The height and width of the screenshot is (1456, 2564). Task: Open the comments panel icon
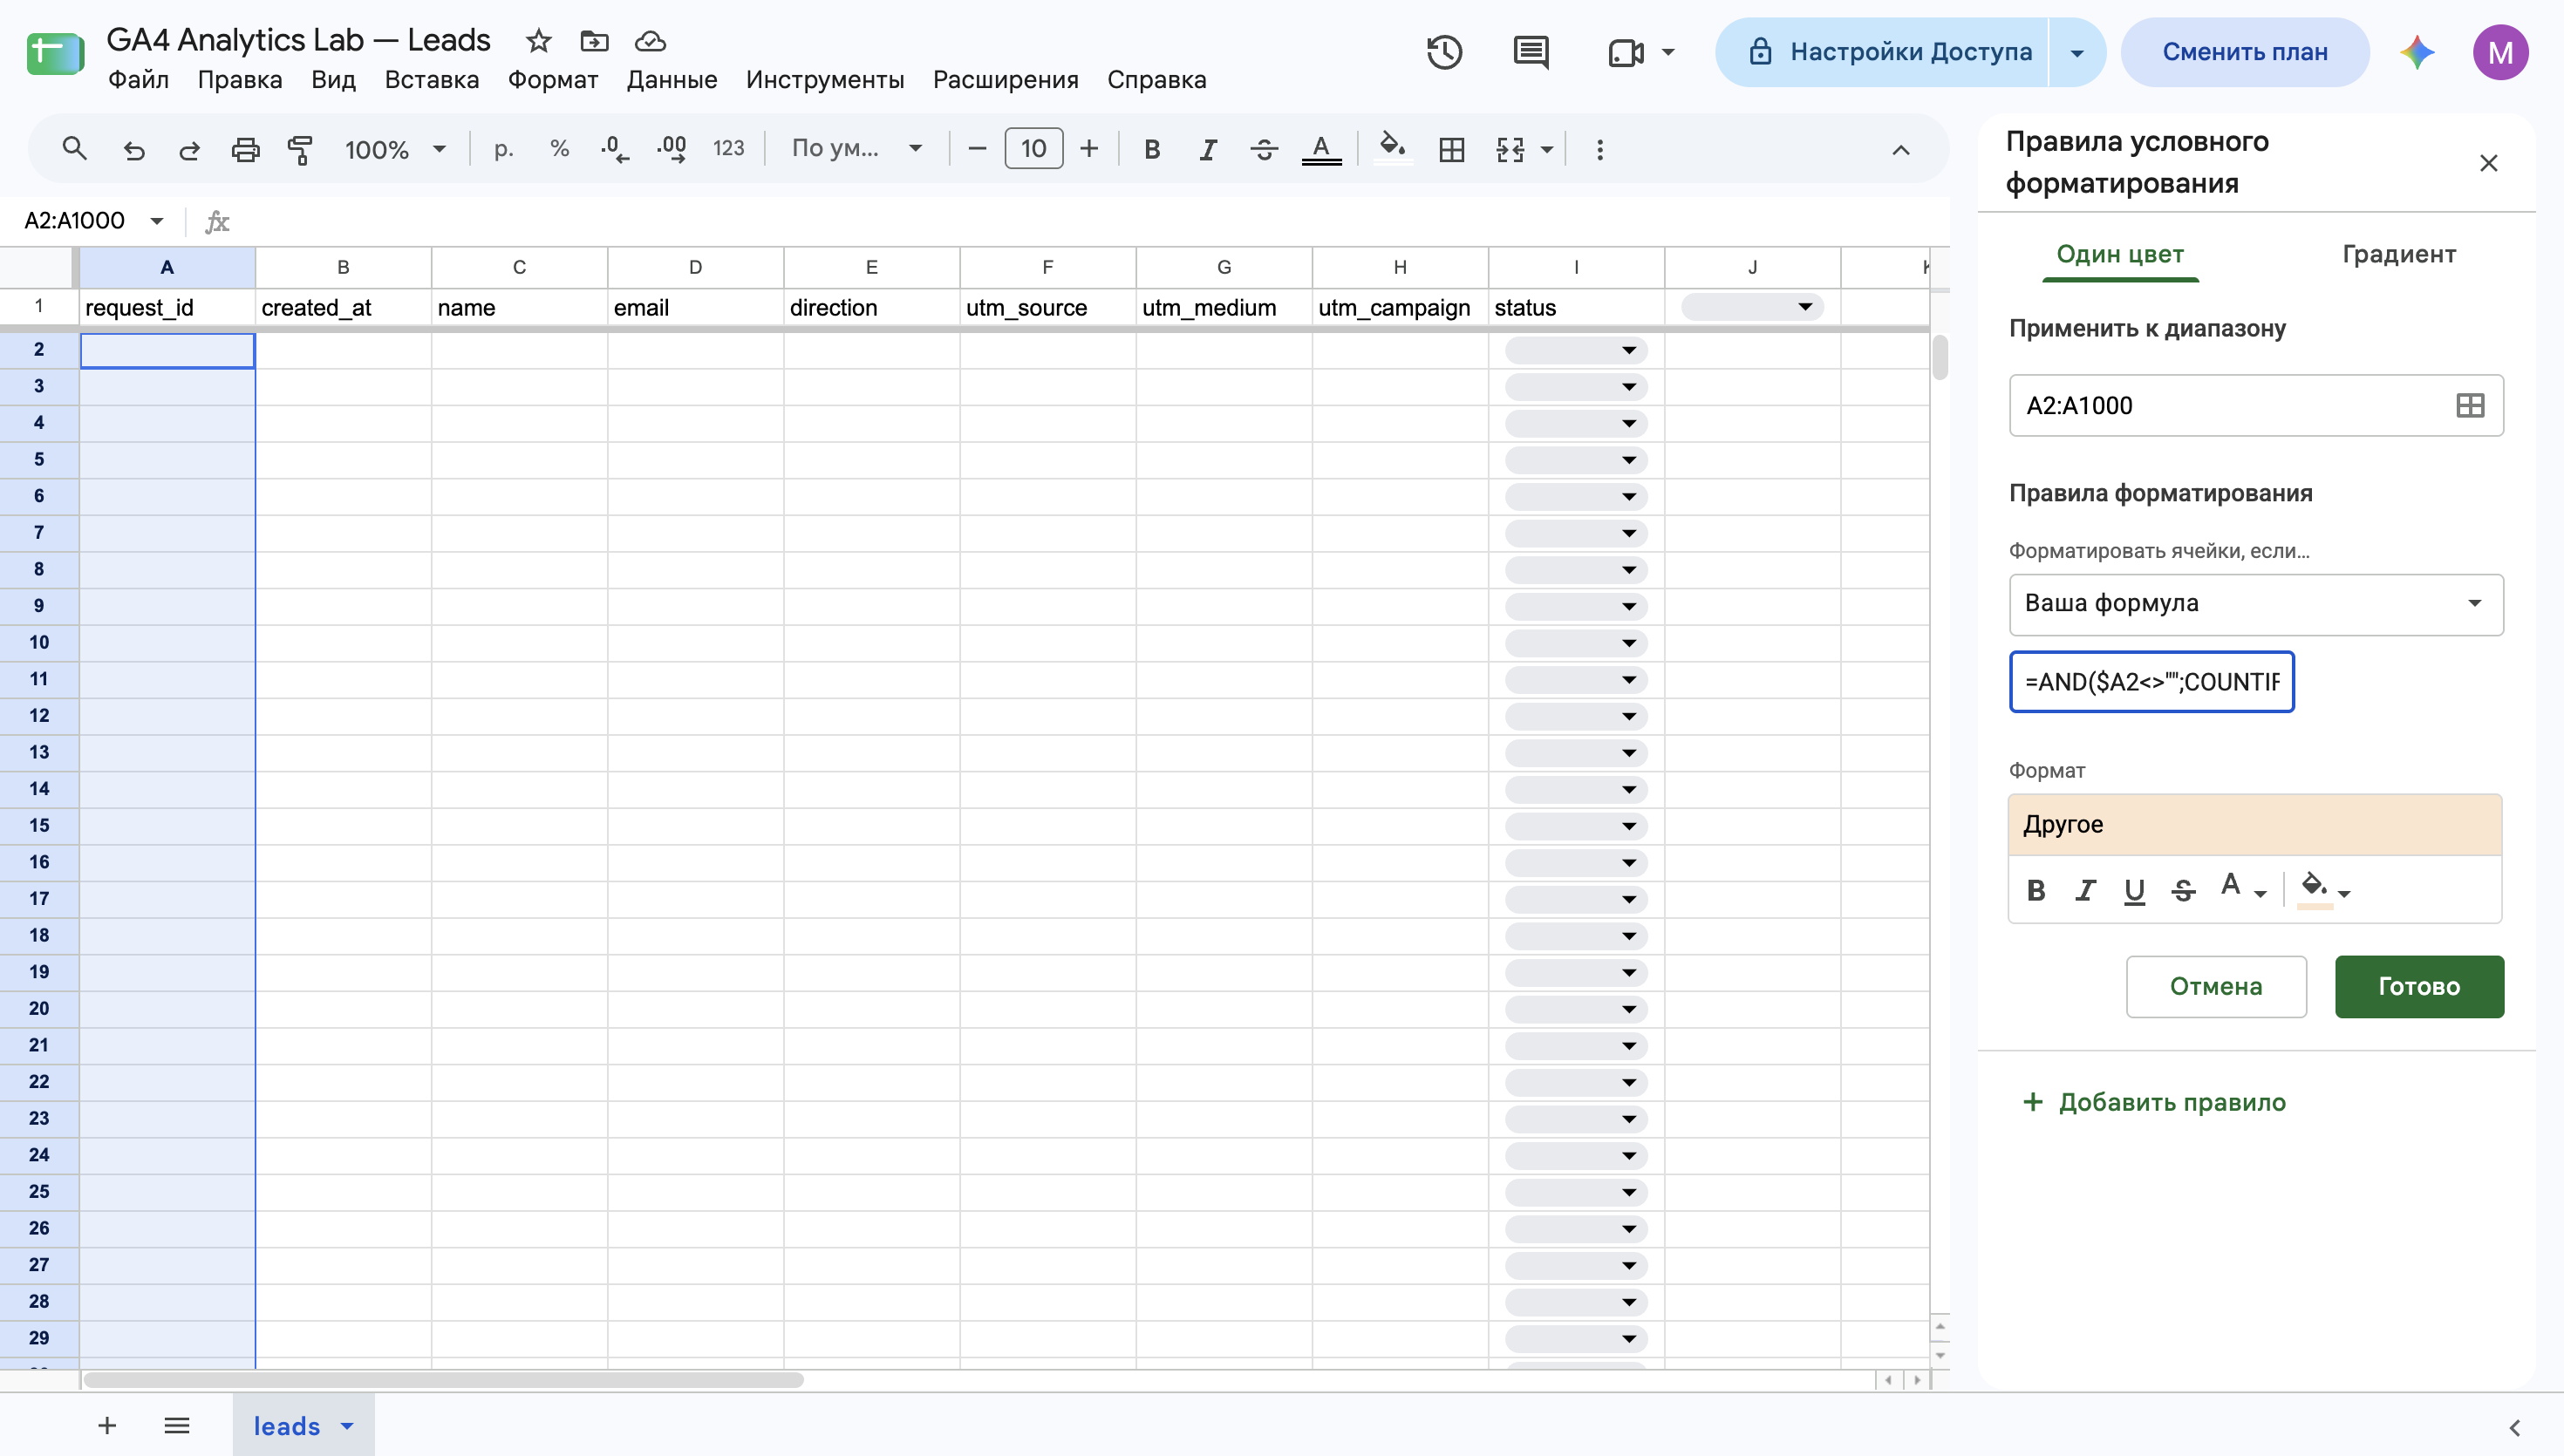1531,52
